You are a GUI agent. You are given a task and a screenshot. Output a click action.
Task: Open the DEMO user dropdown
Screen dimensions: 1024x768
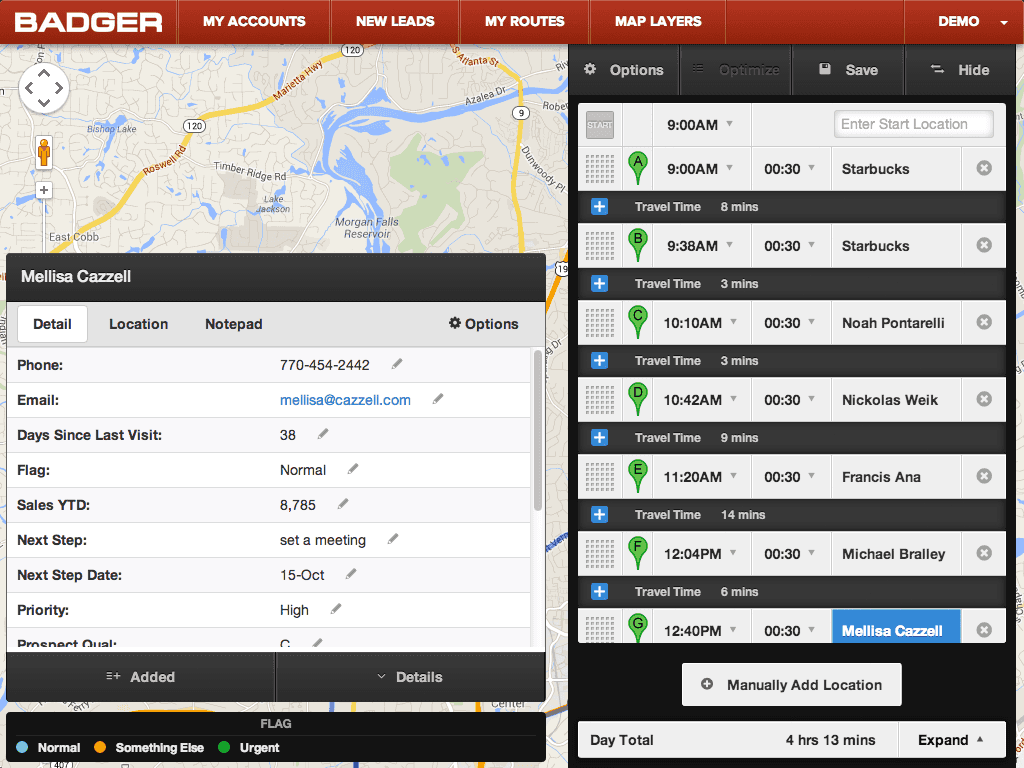964,22
